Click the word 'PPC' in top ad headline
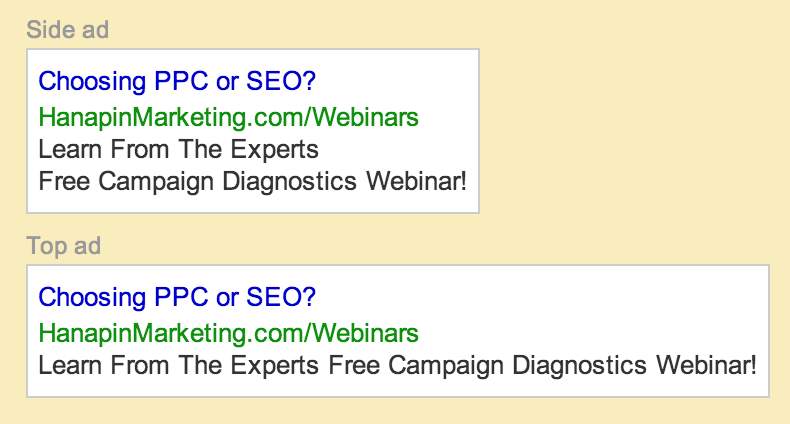The height and width of the screenshot is (424, 790). coord(181,297)
